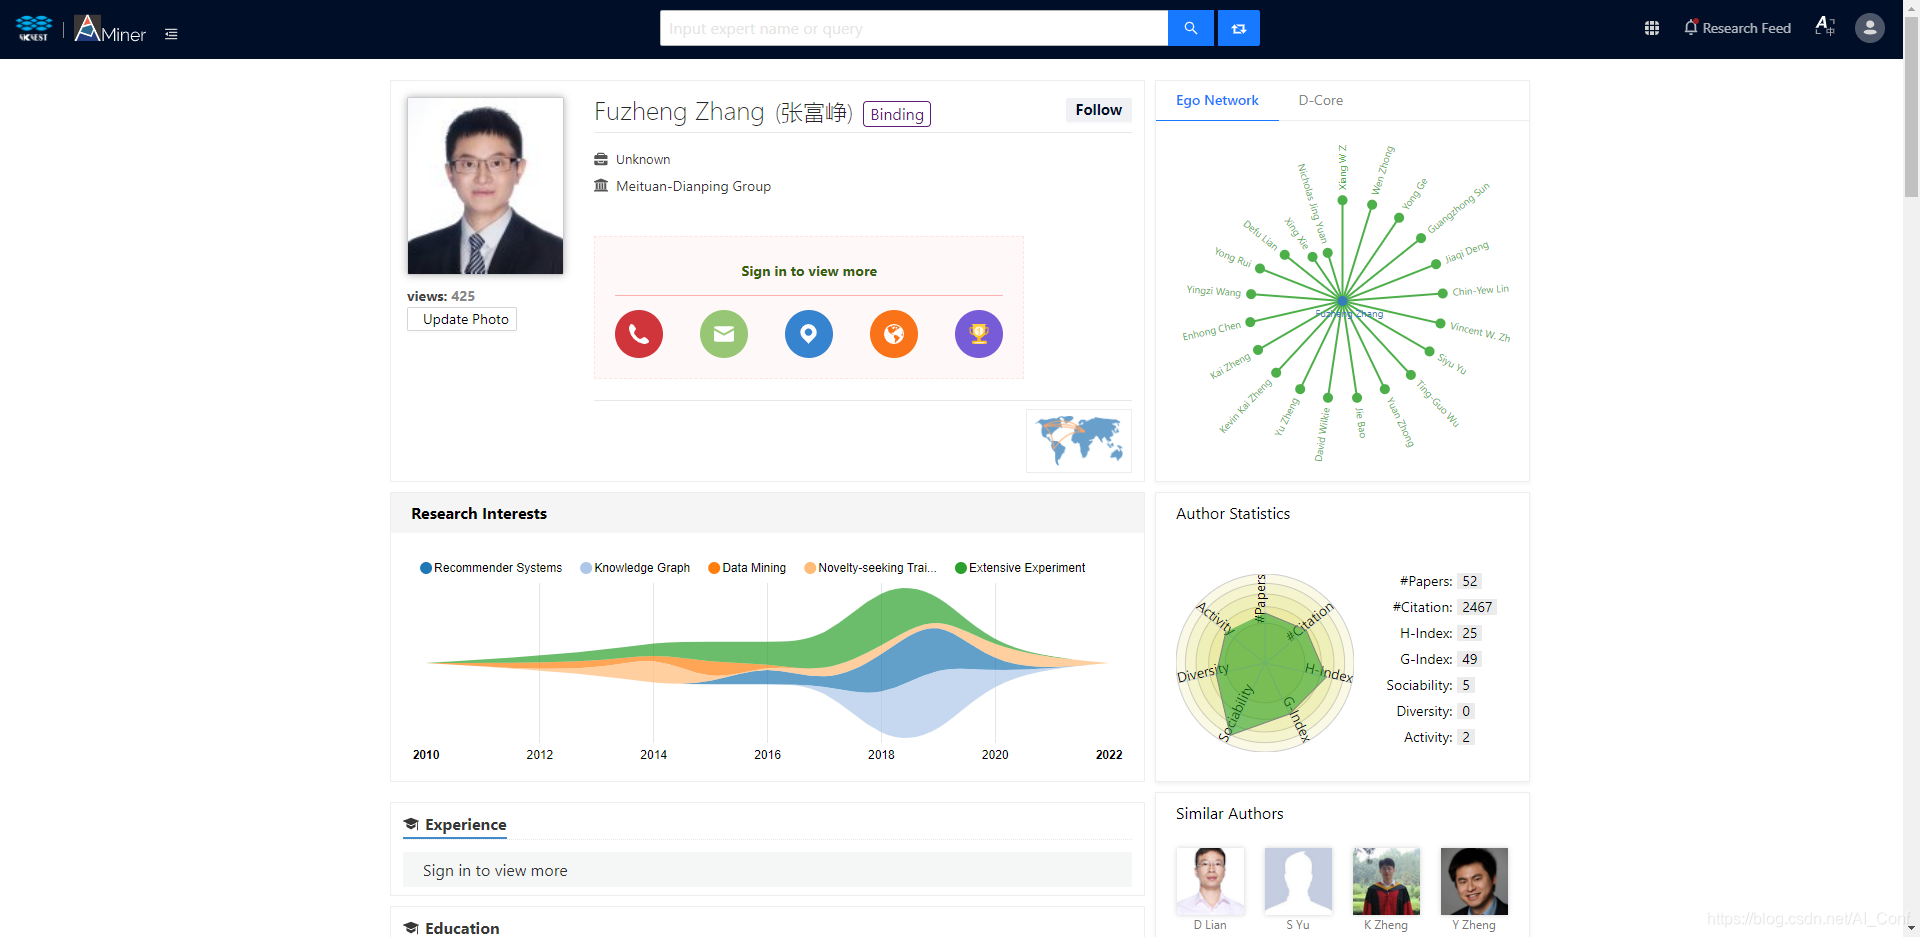Click the Follow button

(1098, 110)
